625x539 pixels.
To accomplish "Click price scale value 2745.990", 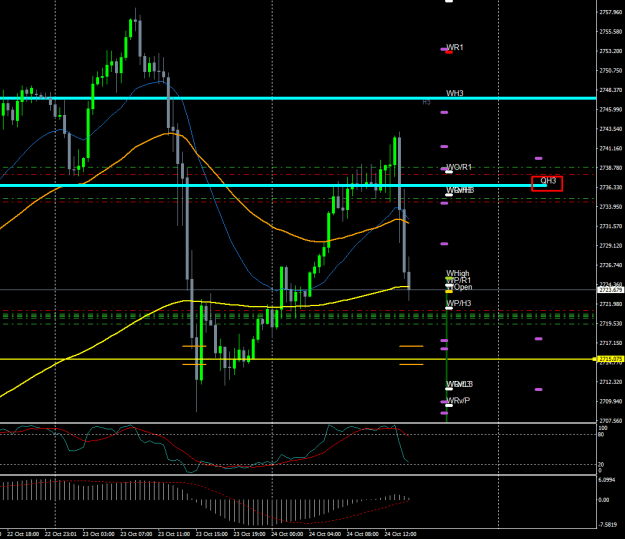I will point(611,109).
